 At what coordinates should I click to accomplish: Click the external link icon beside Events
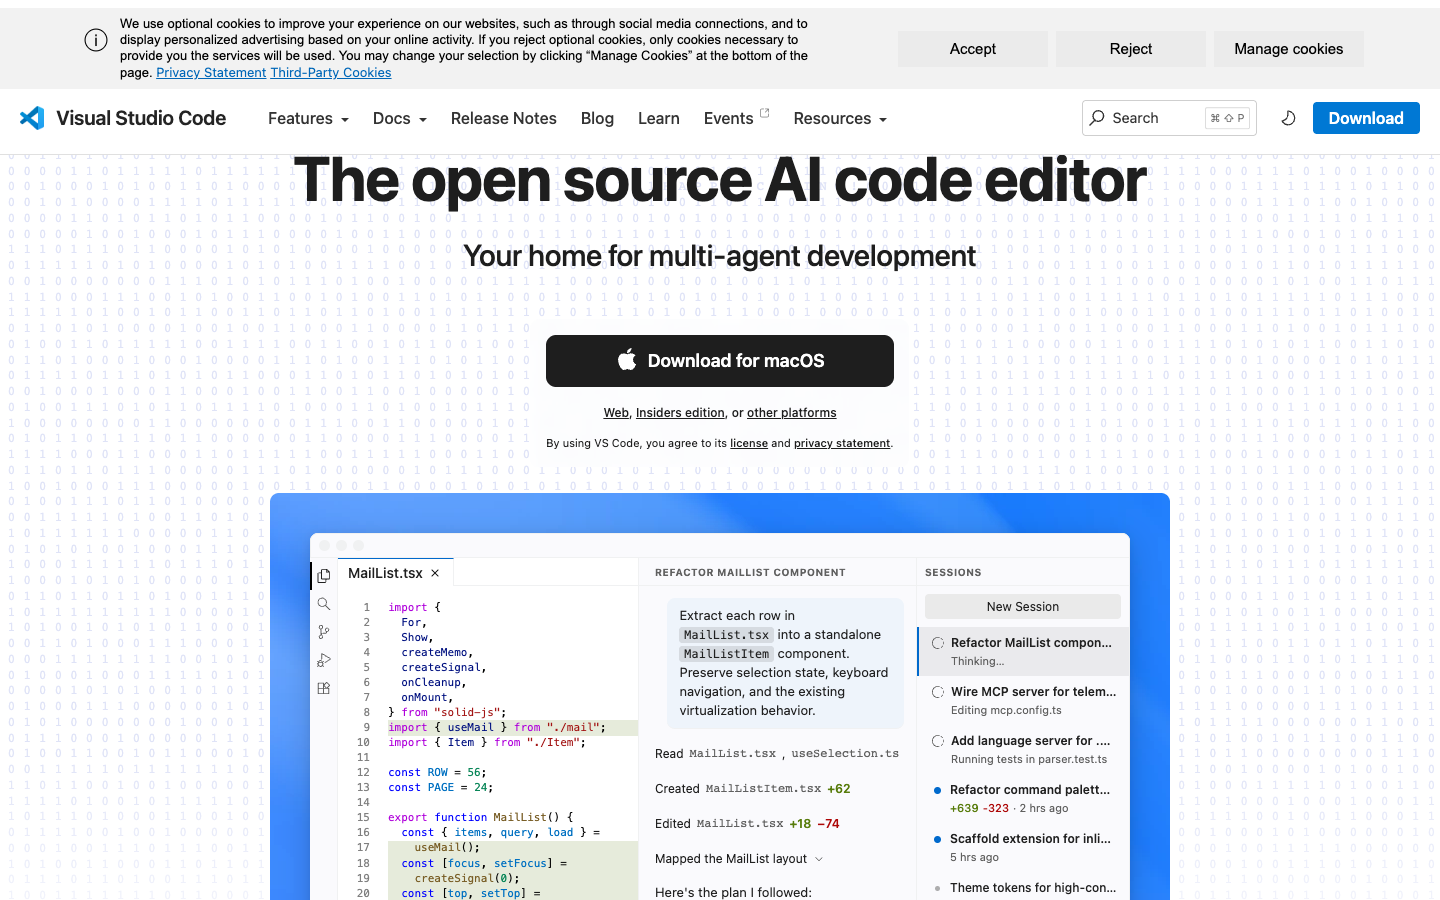[x=765, y=113]
